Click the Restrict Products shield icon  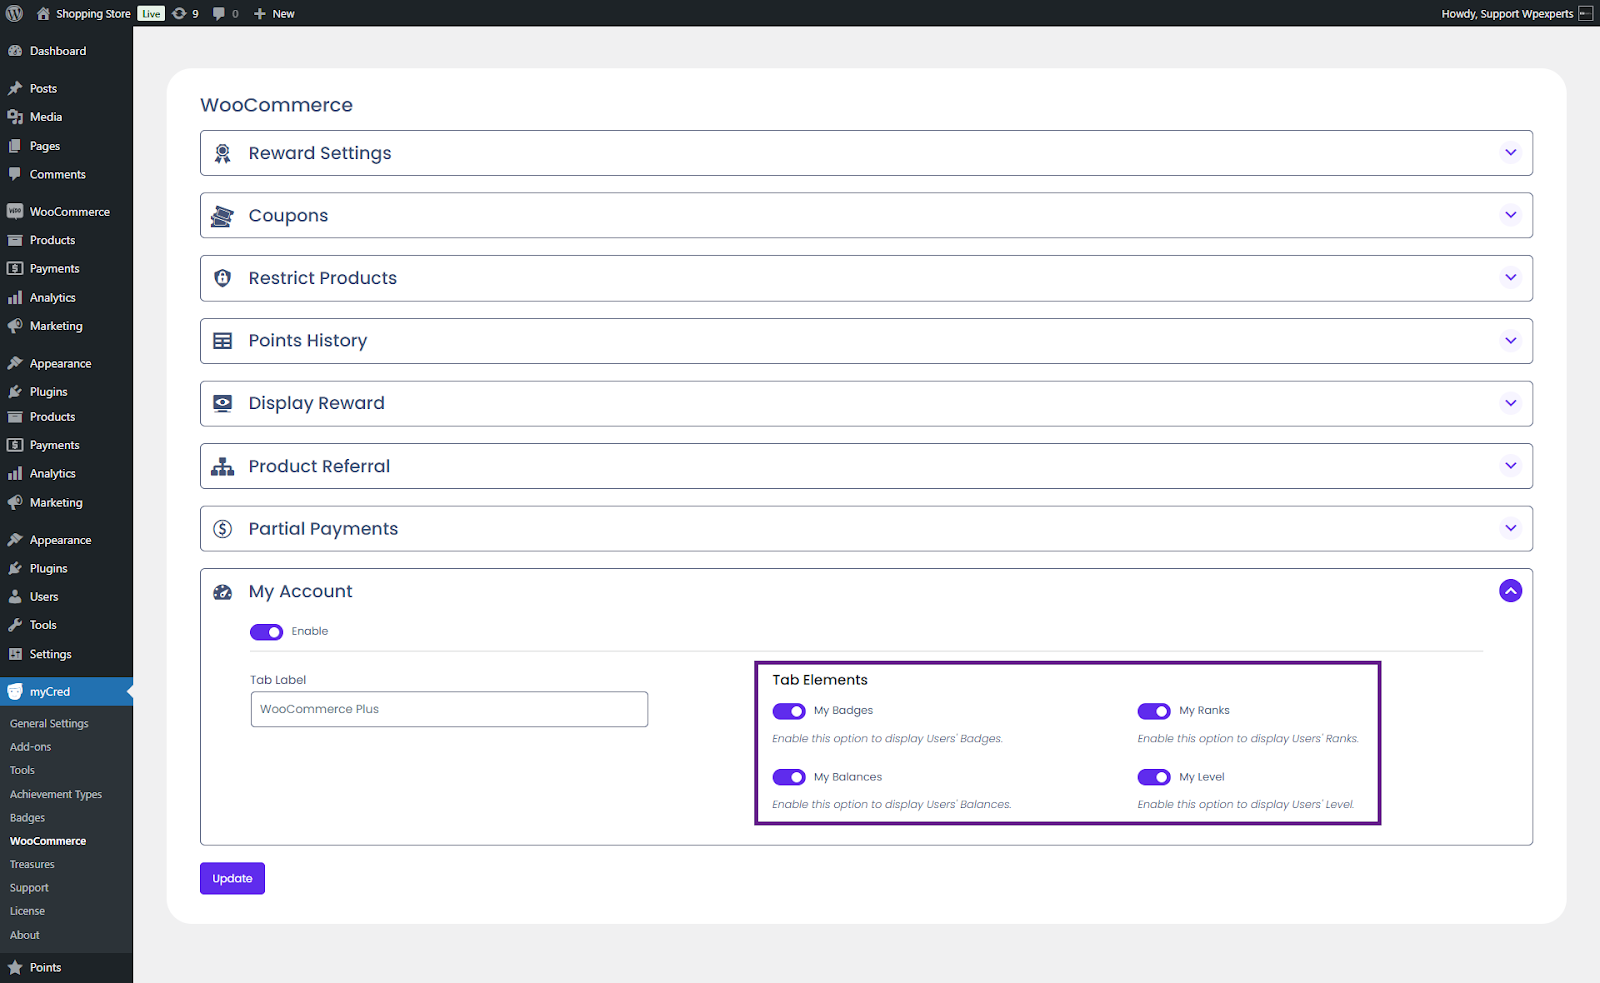tap(223, 278)
